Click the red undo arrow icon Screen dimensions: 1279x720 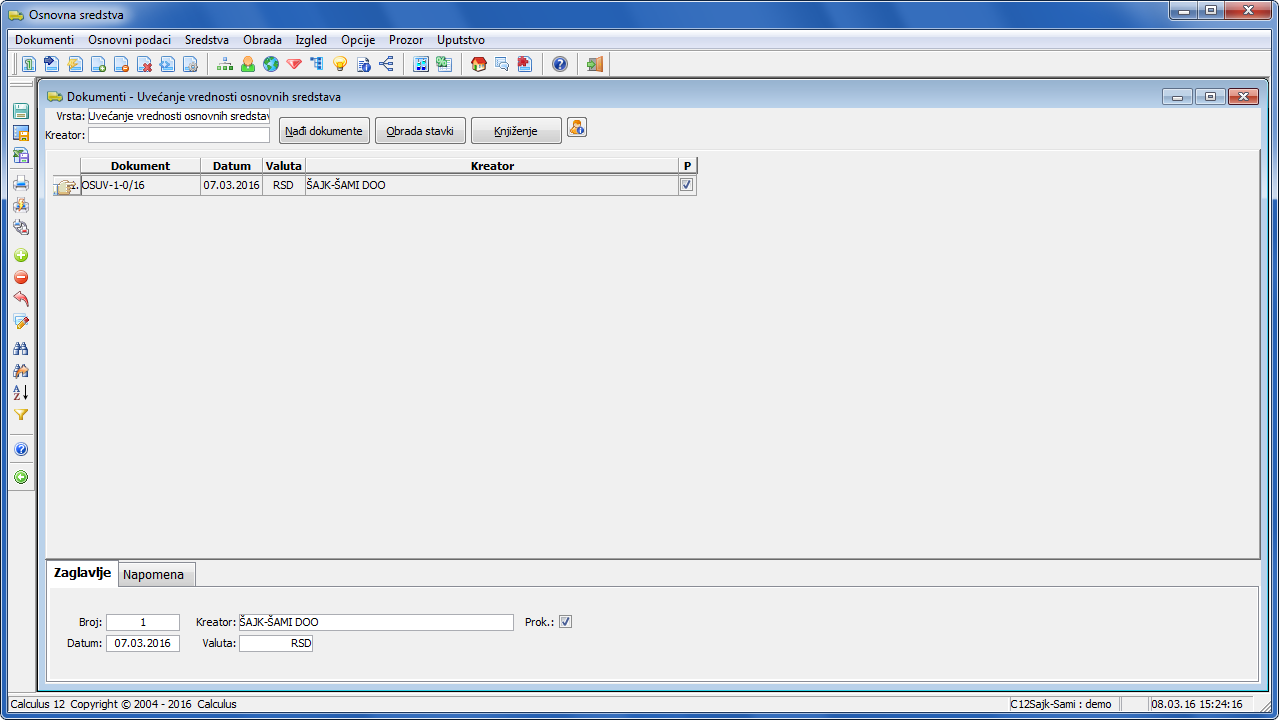click(20, 299)
